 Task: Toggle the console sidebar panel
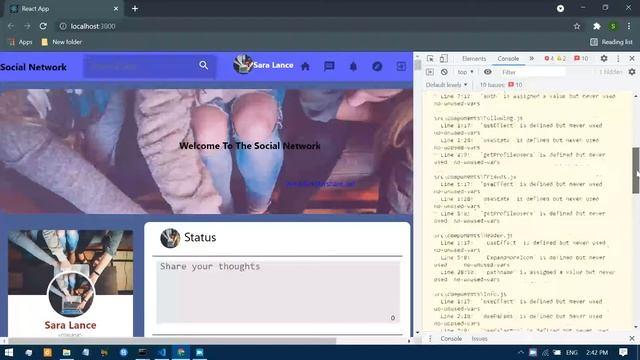(430, 72)
